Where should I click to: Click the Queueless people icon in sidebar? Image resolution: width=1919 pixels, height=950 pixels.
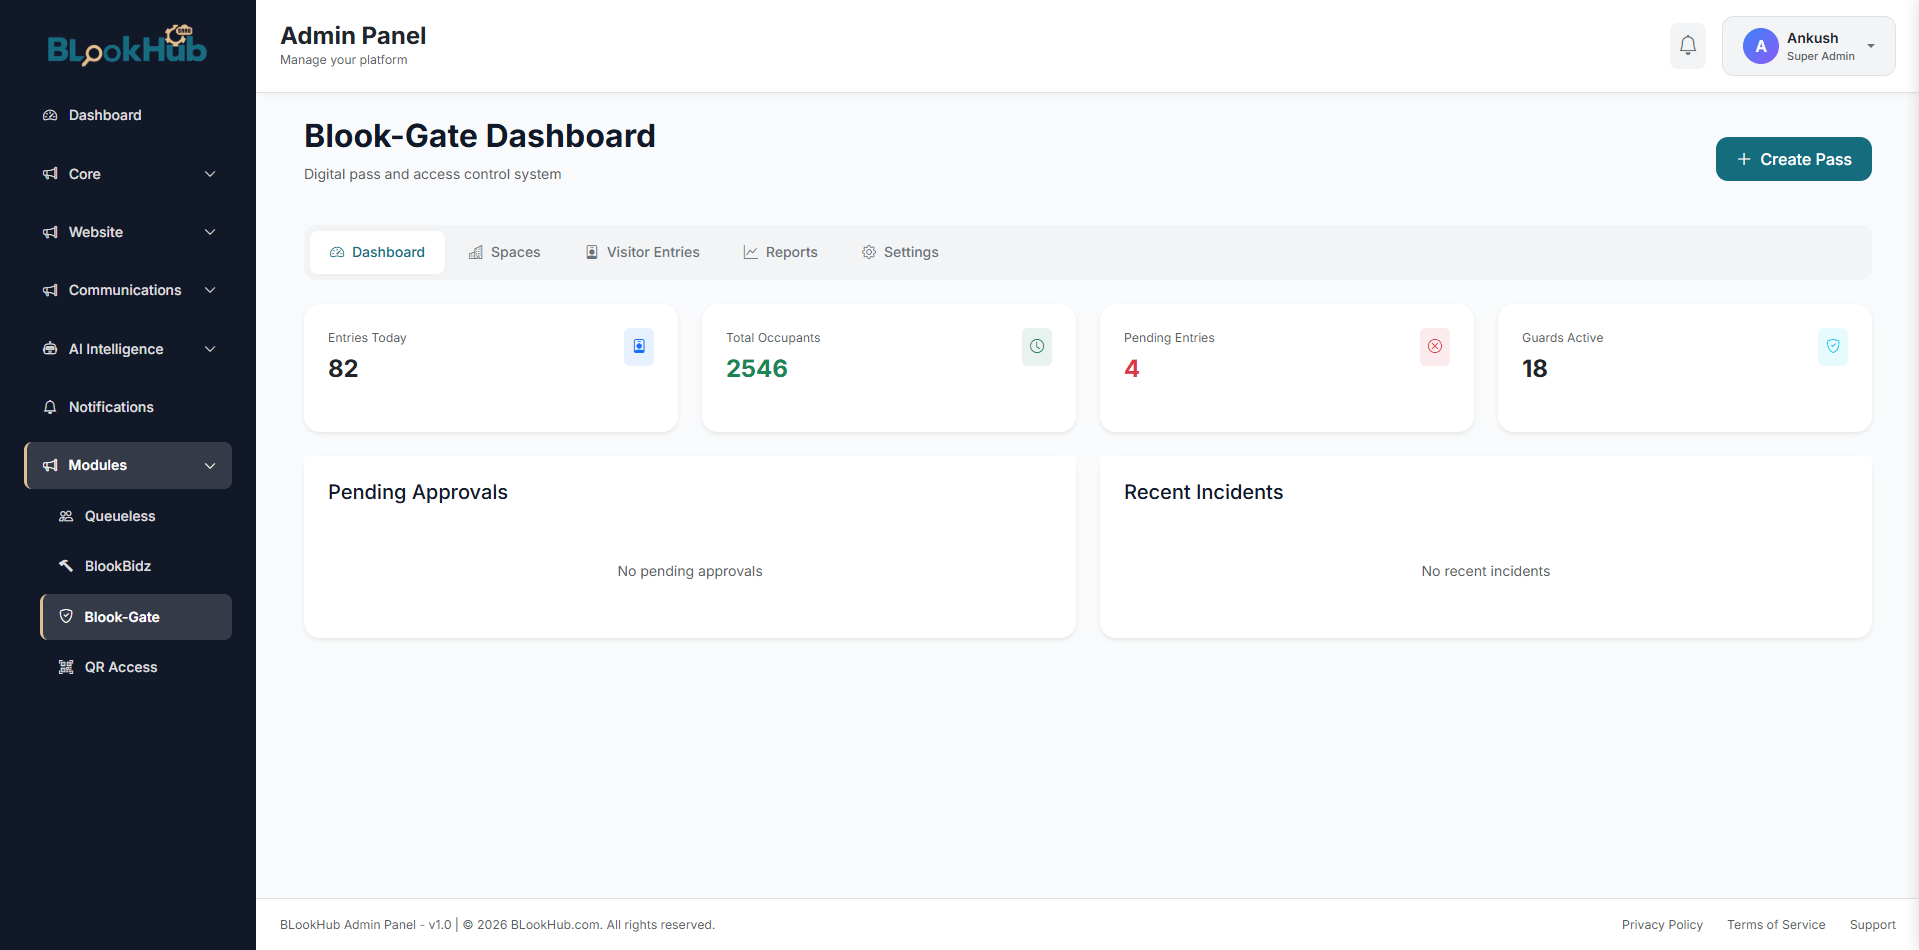click(x=66, y=516)
